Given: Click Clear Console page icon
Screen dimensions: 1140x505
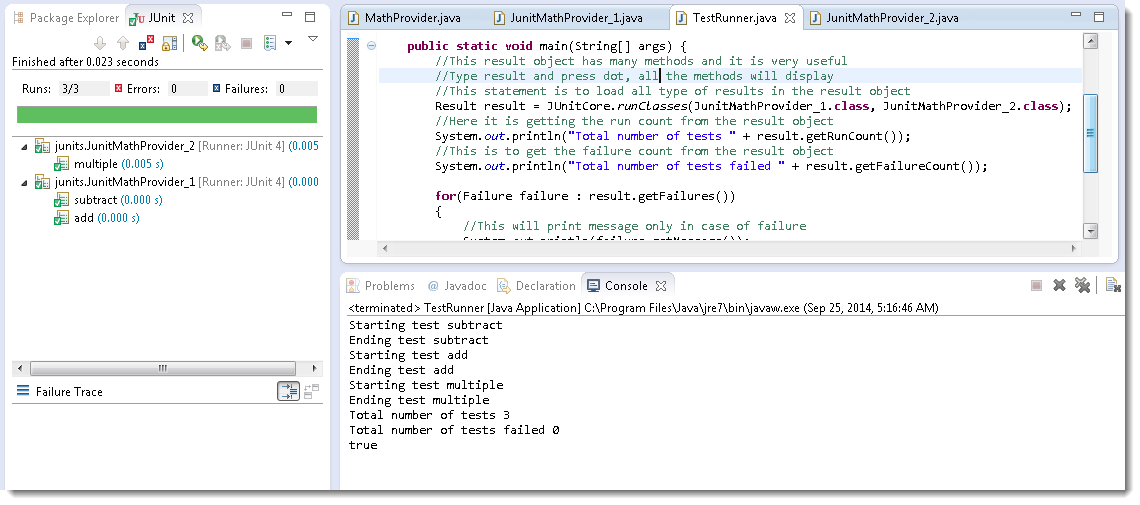Looking at the screenshot, I should point(1112,286).
